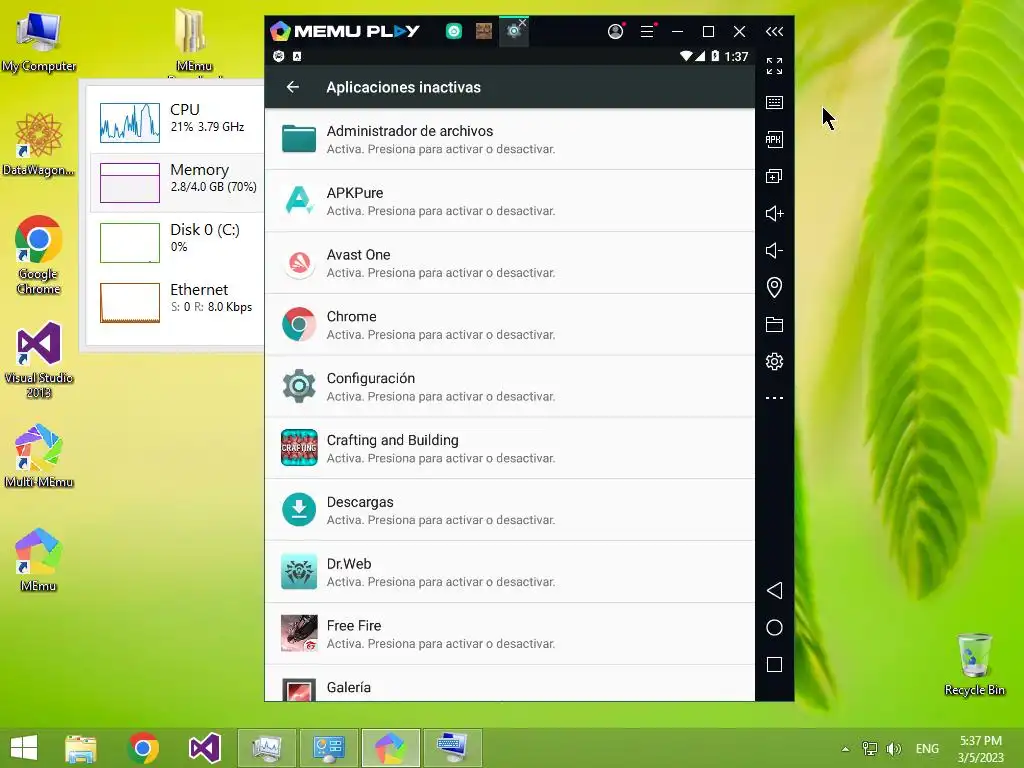Open the taskbar clock showing 5:37 PM
This screenshot has width=1024, height=768.
click(x=980, y=748)
